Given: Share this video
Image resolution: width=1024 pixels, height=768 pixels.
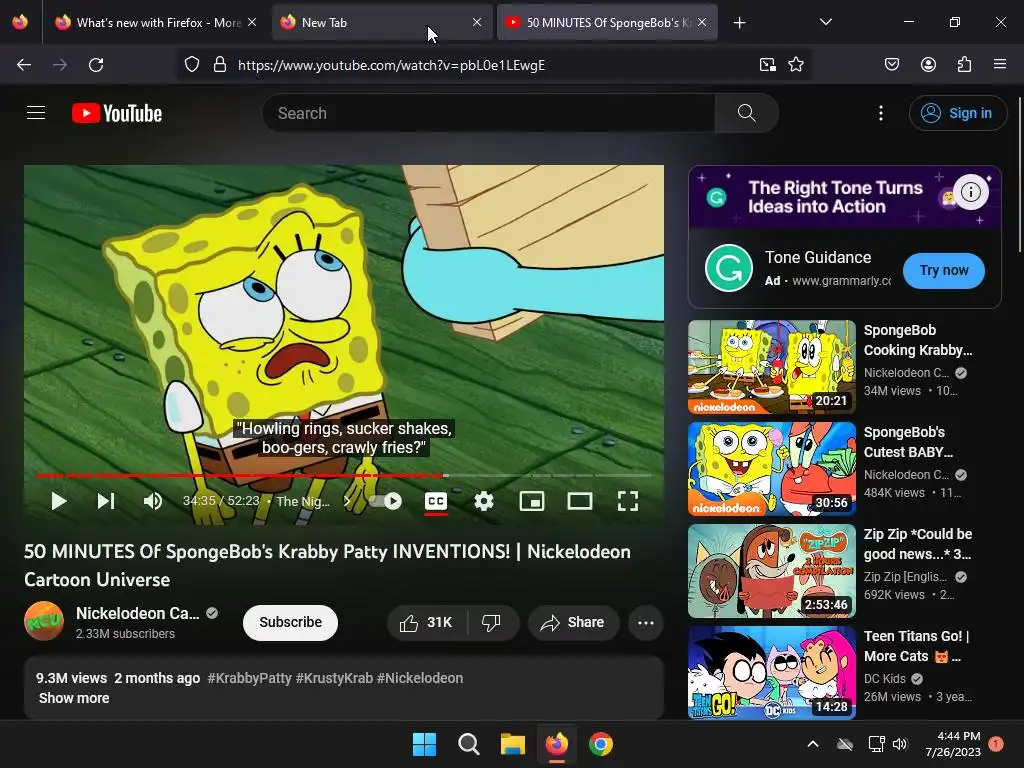Looking at the screenshot, I should pyautogui.click(x=573, y=622).
